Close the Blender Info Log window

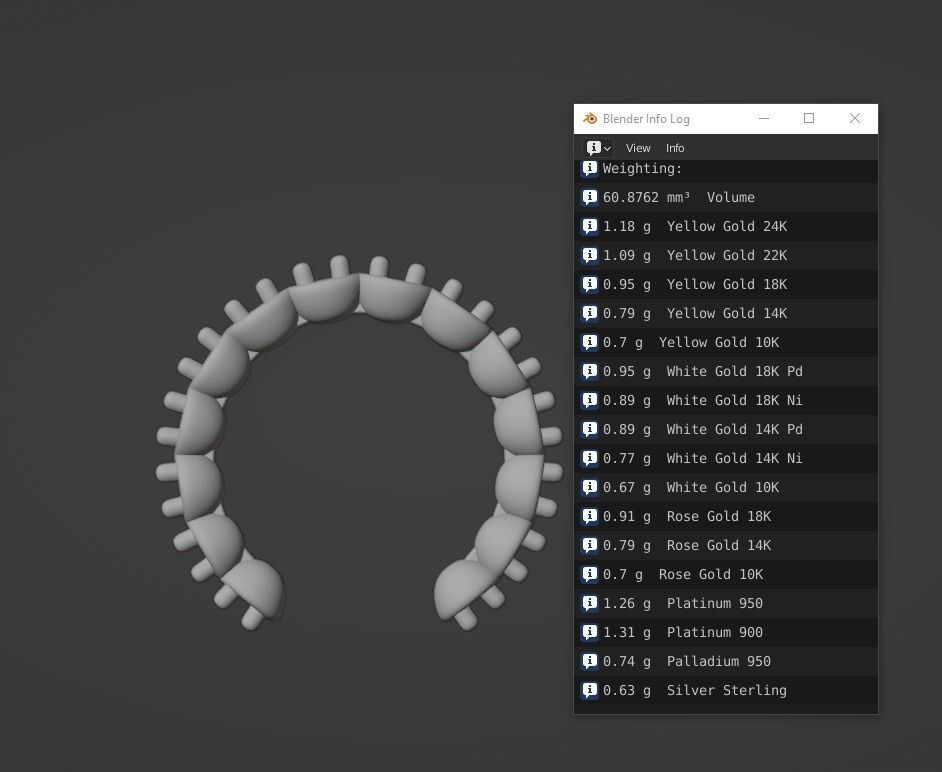point(854,118)
